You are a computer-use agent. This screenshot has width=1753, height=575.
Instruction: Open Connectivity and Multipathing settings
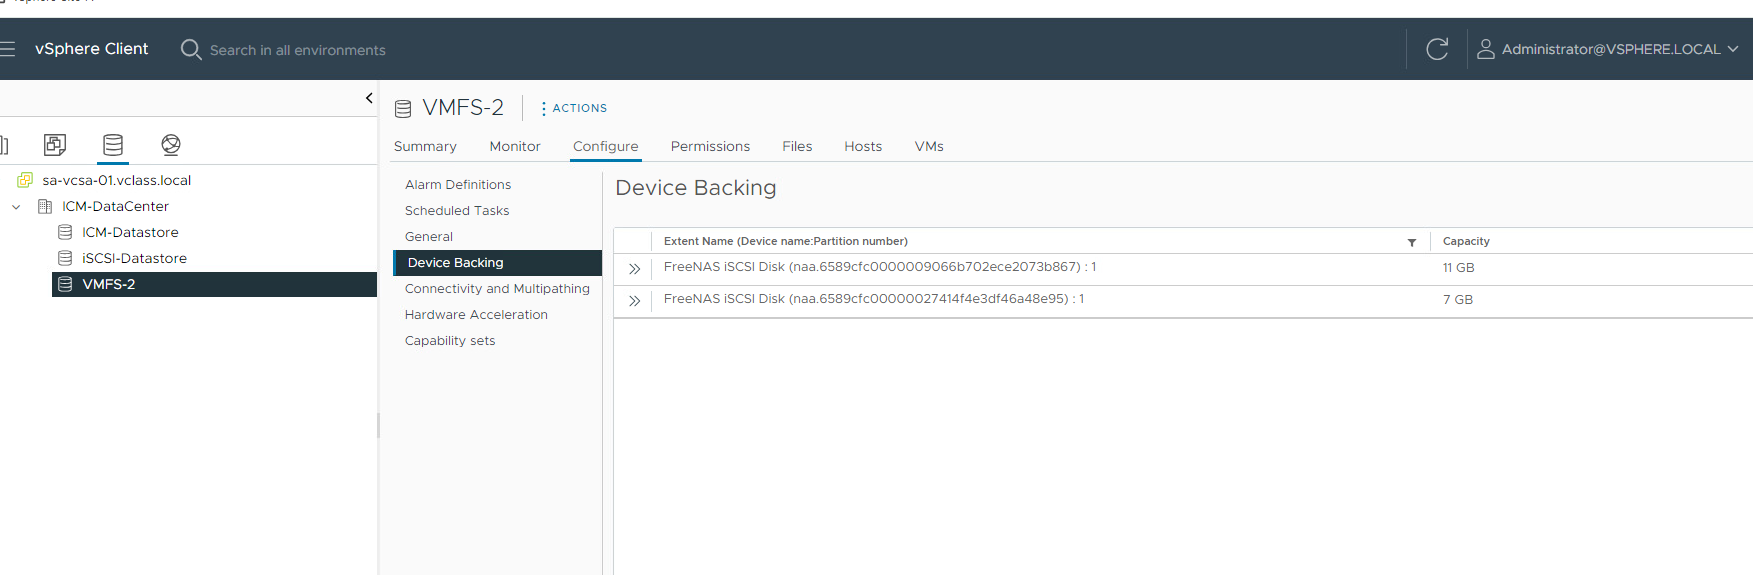[x=497, y=289]
